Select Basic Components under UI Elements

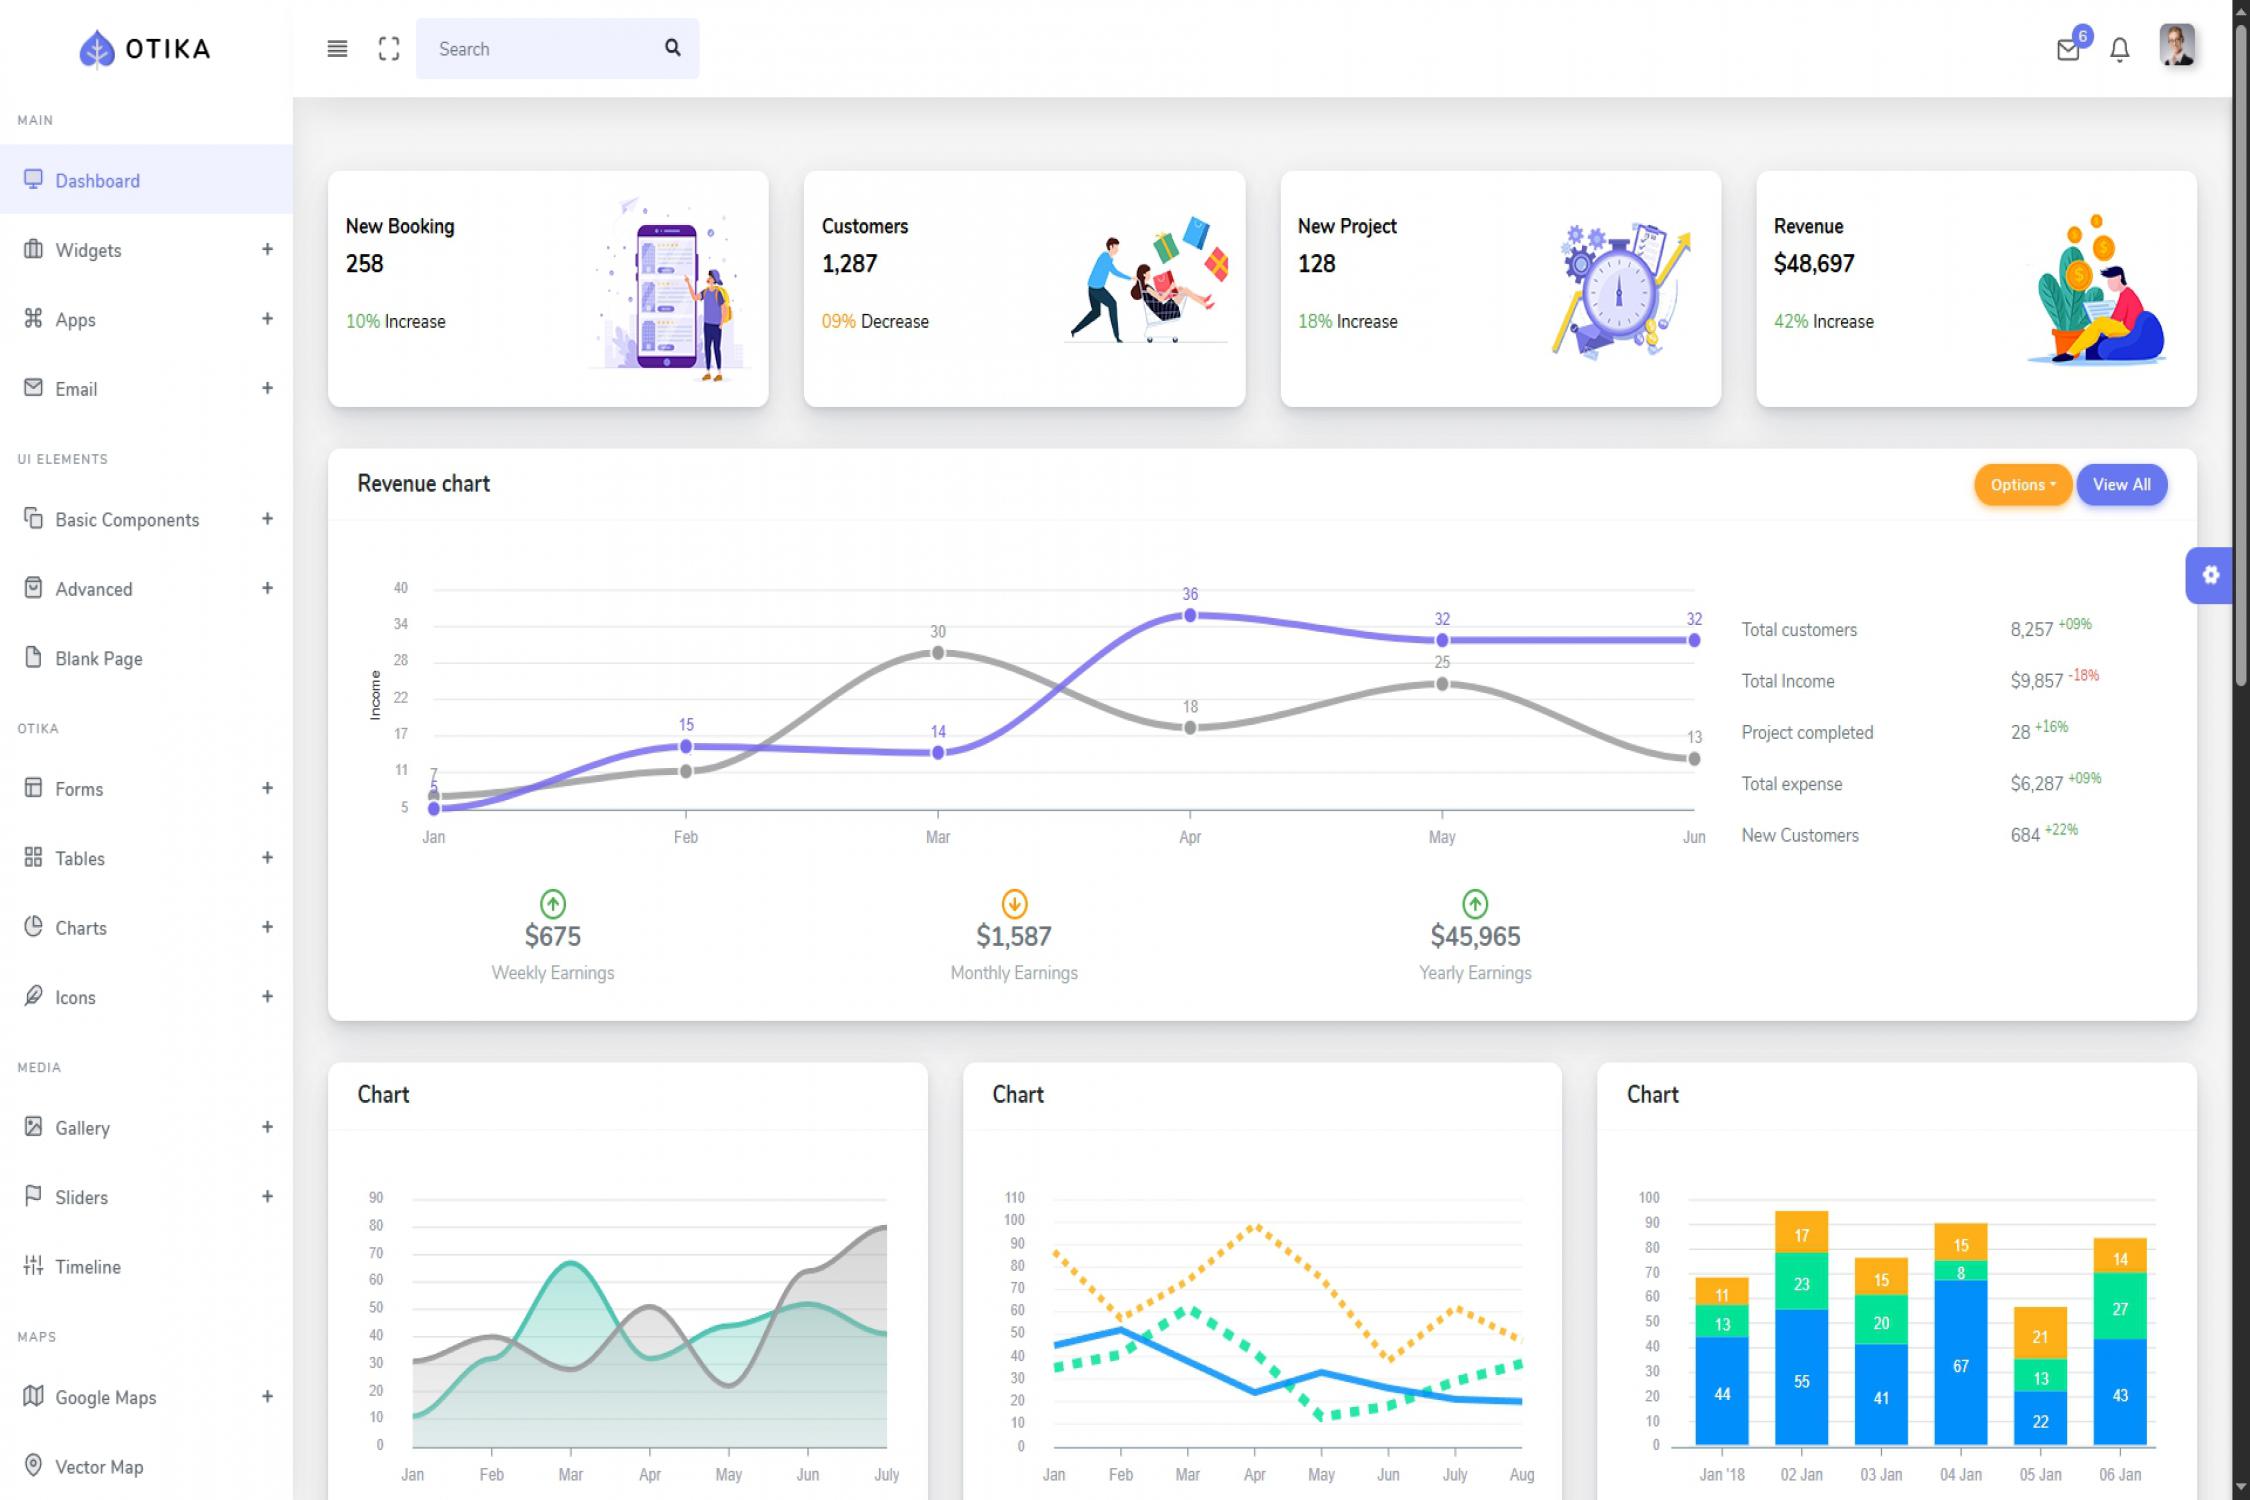pos(127,519)
